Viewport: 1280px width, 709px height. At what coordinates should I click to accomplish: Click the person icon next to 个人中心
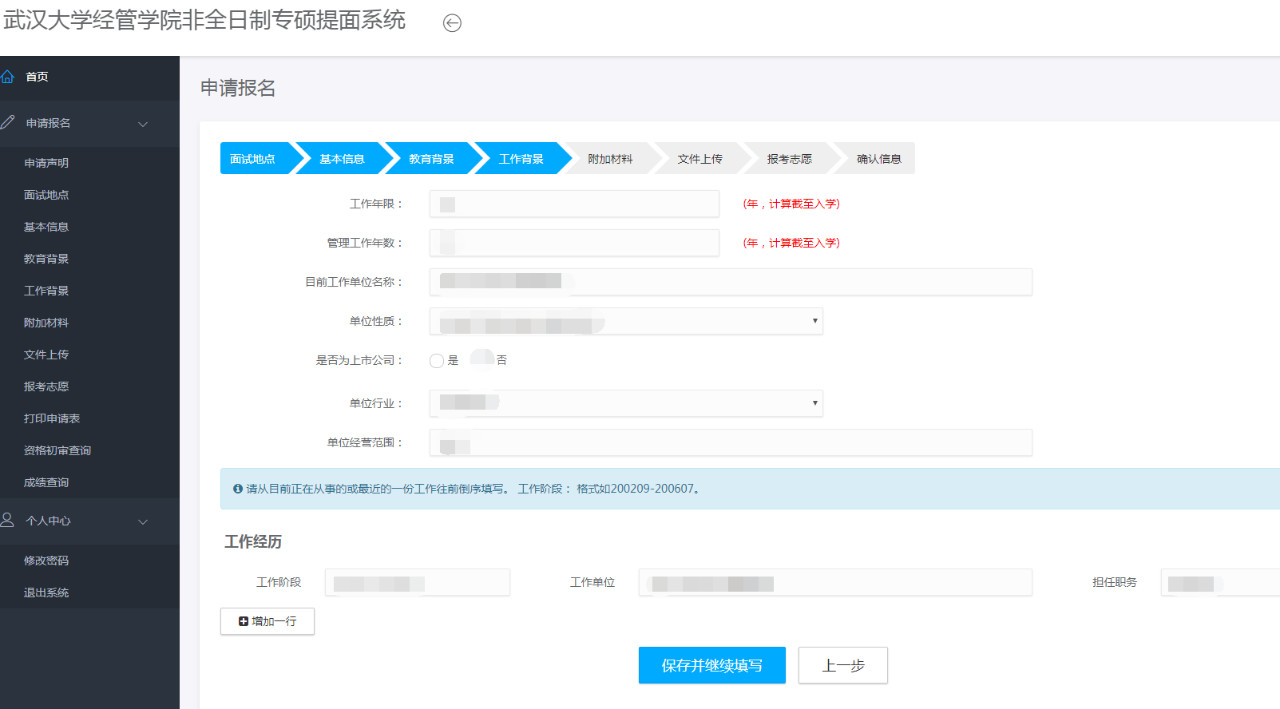click(x=8, y=521)
